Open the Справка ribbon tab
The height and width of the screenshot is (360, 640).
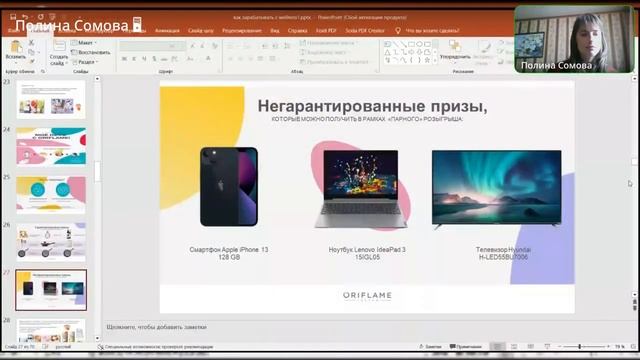point(298,31)
